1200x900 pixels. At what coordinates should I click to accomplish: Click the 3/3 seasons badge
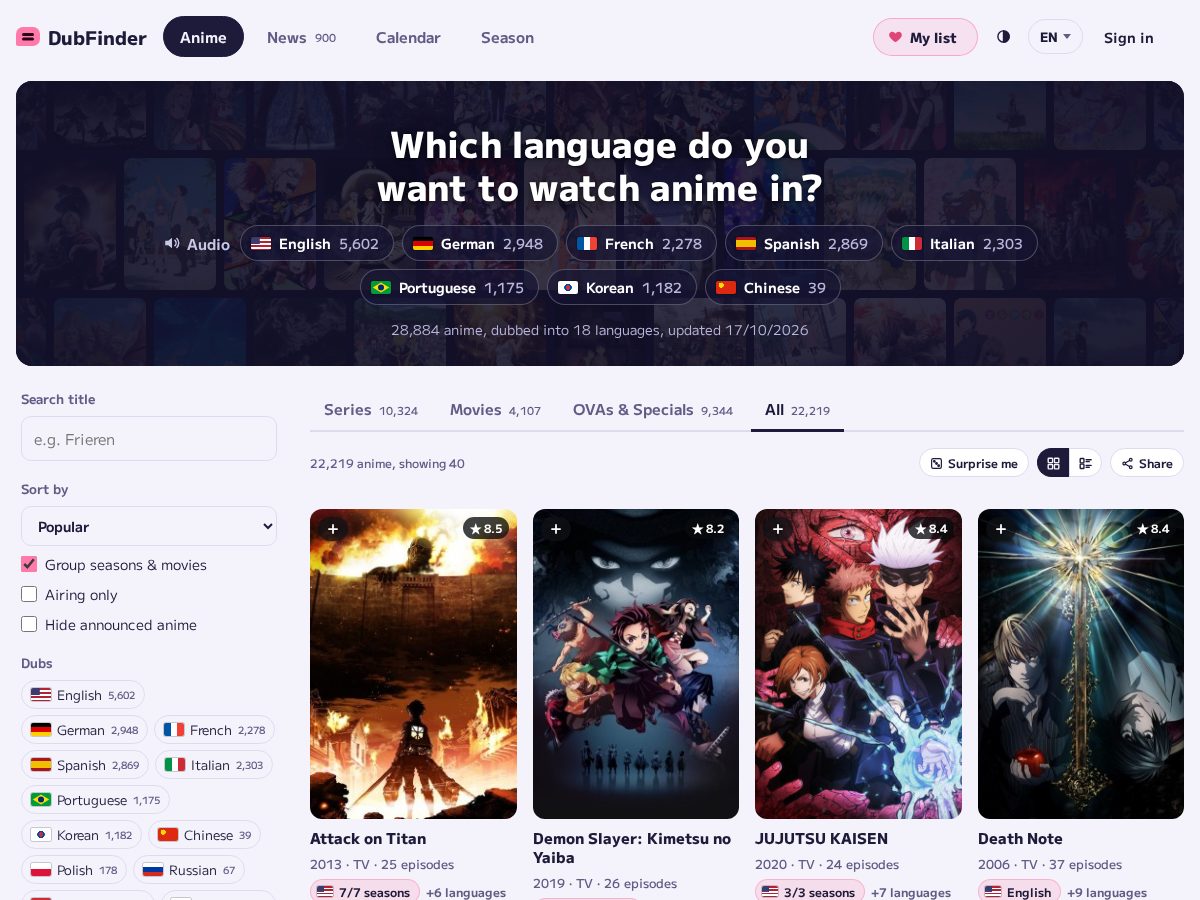point(809,891)
